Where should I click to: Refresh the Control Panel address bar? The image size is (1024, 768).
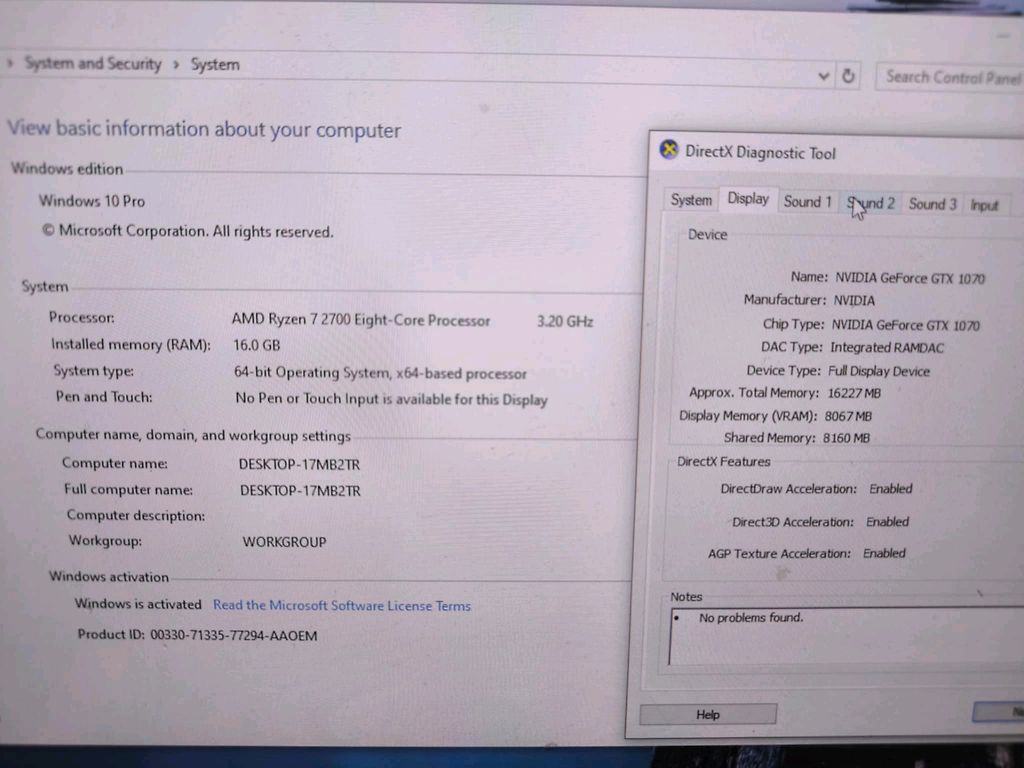848,76
